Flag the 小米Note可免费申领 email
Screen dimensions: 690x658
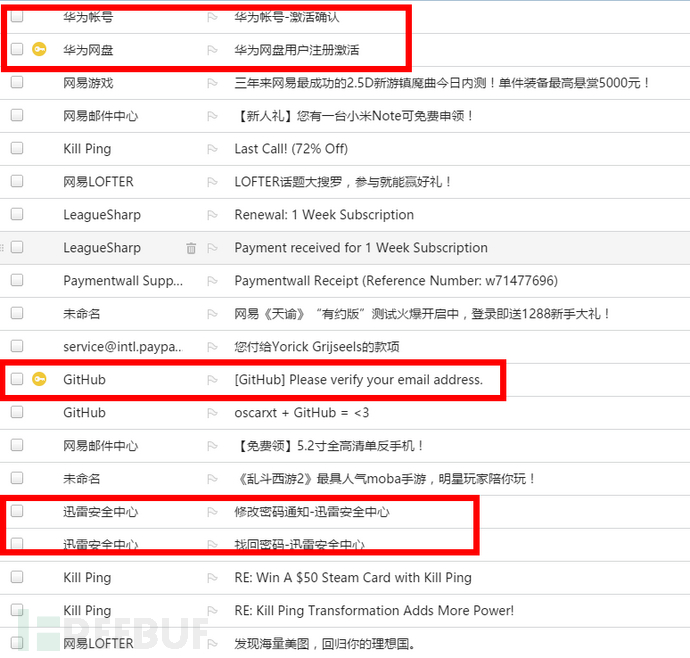212,116
